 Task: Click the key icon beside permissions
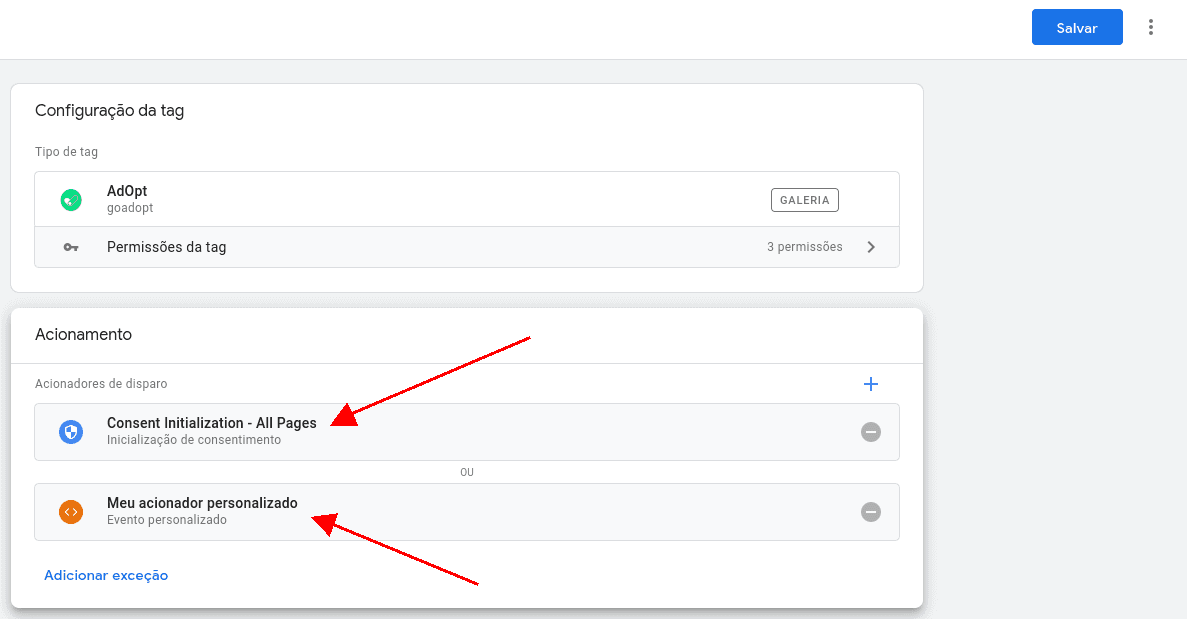70,247
